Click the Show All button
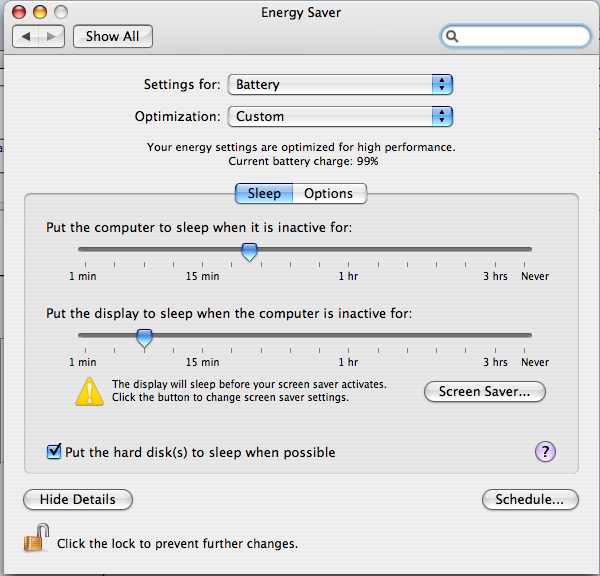Viewport: 600px width, 576px height. click(112, 36)
